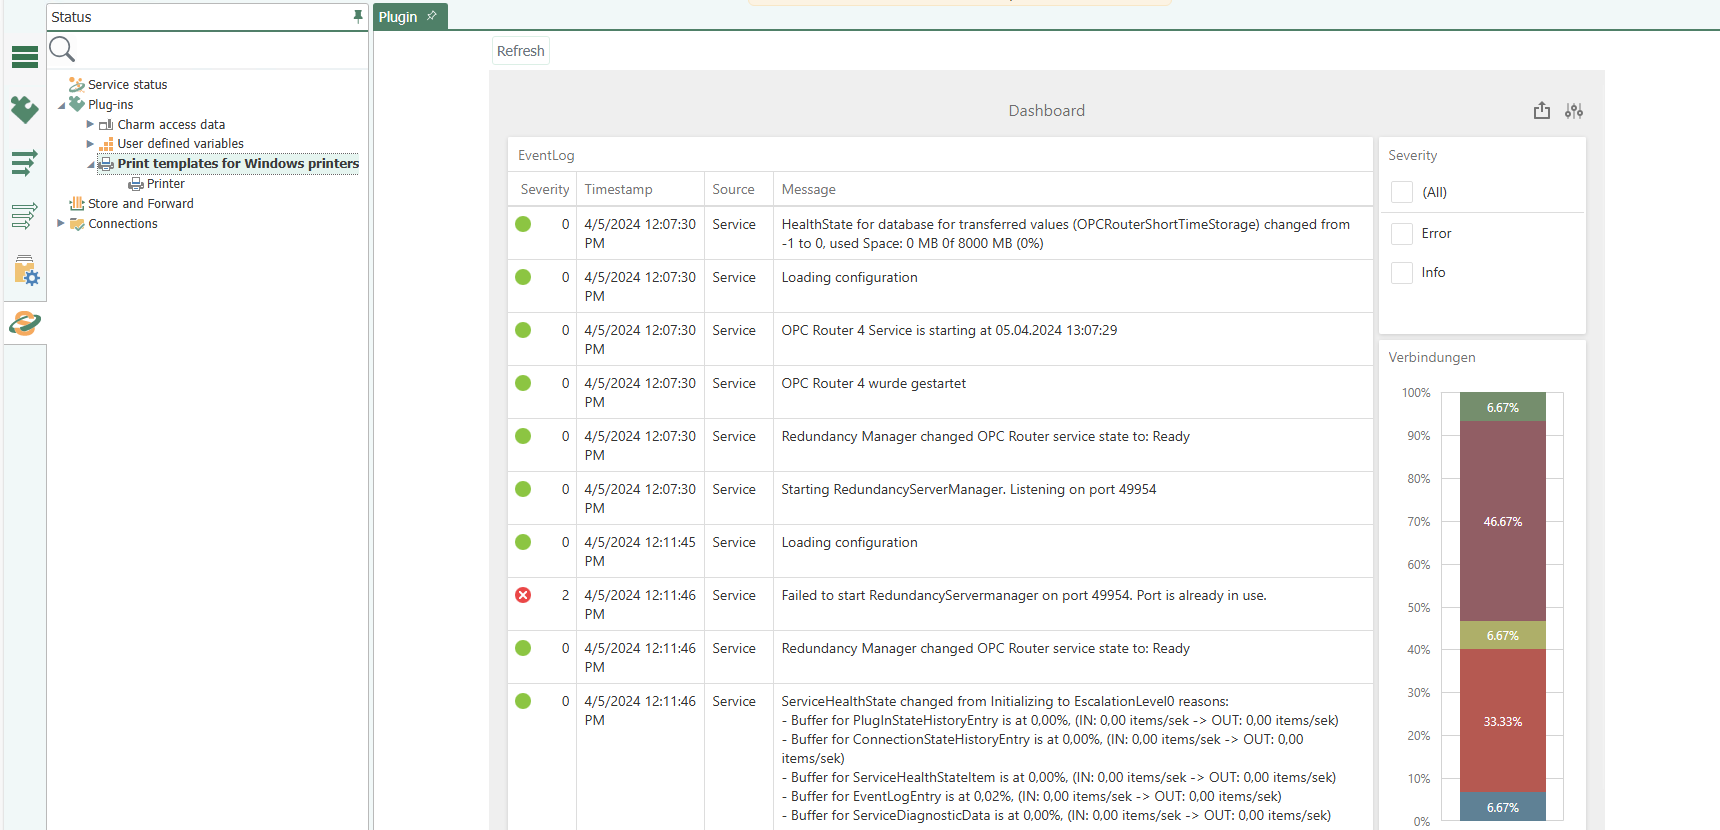1720x830 pixels.
Task: Collapse the Plug-ins tree node
Action: (62, 105)
